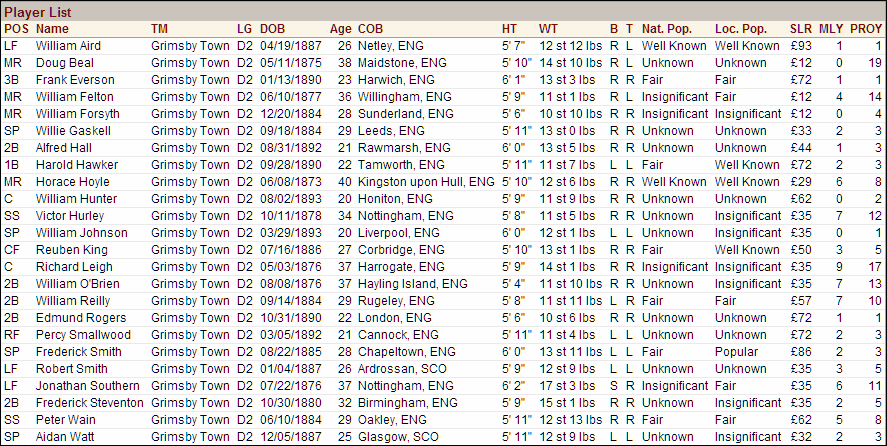The height and width of the screenshot is (446, 887).
Task: Select player Richard Leigh
Action: [x=74, y=267]
